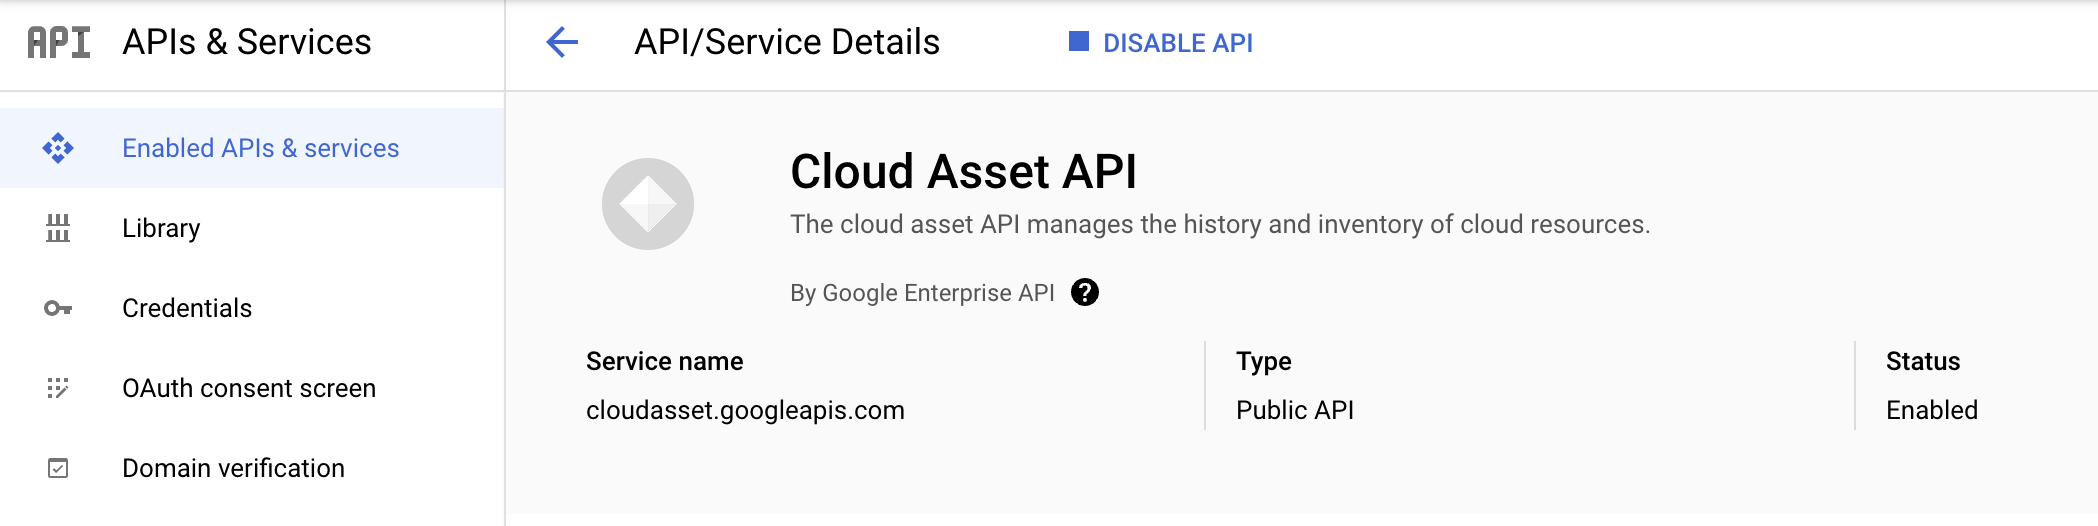Click the Enabled APIs & services icon
This screenshot has width=2098, height=526.
[58, 148]
